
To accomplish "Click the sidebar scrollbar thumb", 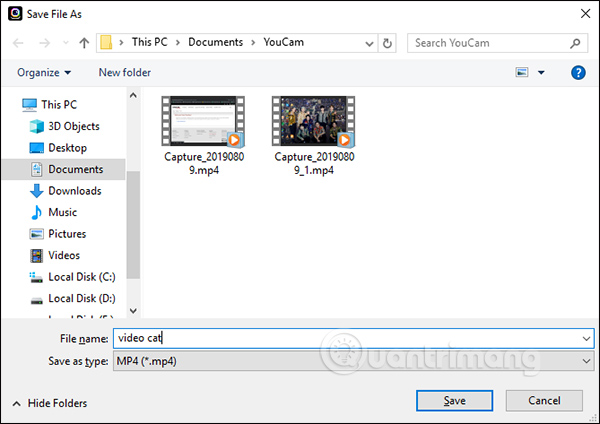I will click(133, 225).
